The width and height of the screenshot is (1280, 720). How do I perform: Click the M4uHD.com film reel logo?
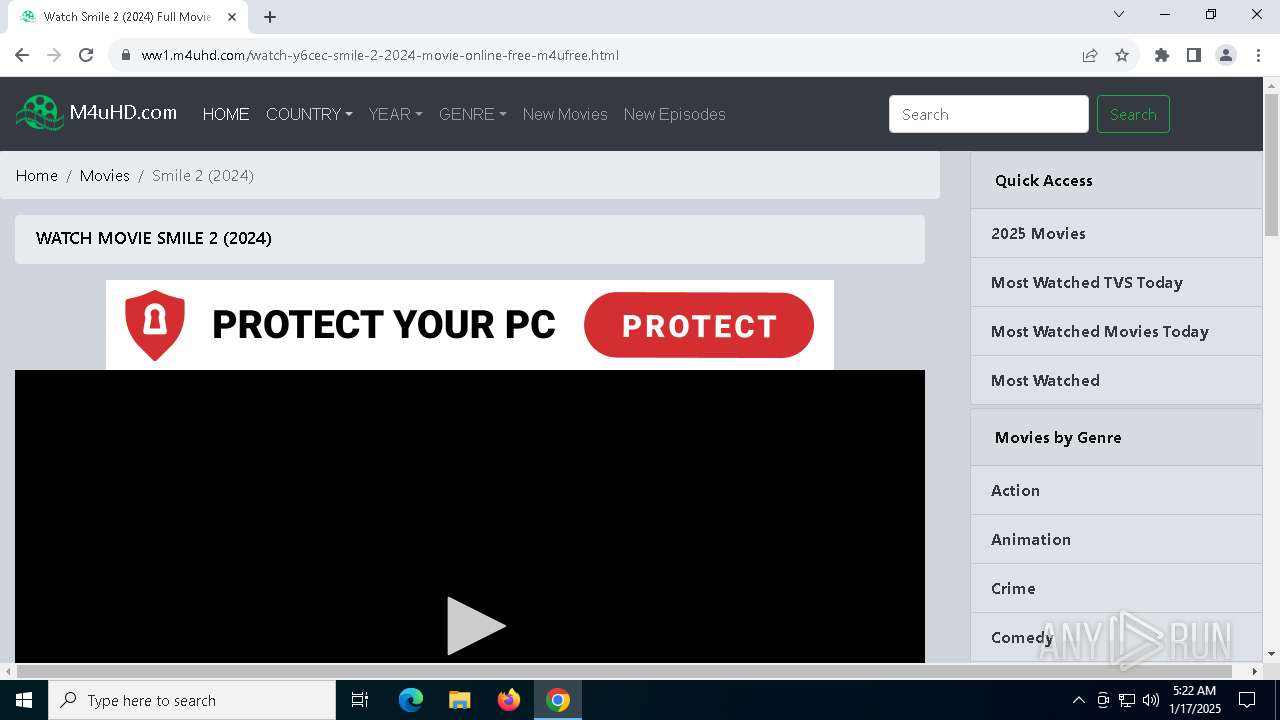[40, 113]
